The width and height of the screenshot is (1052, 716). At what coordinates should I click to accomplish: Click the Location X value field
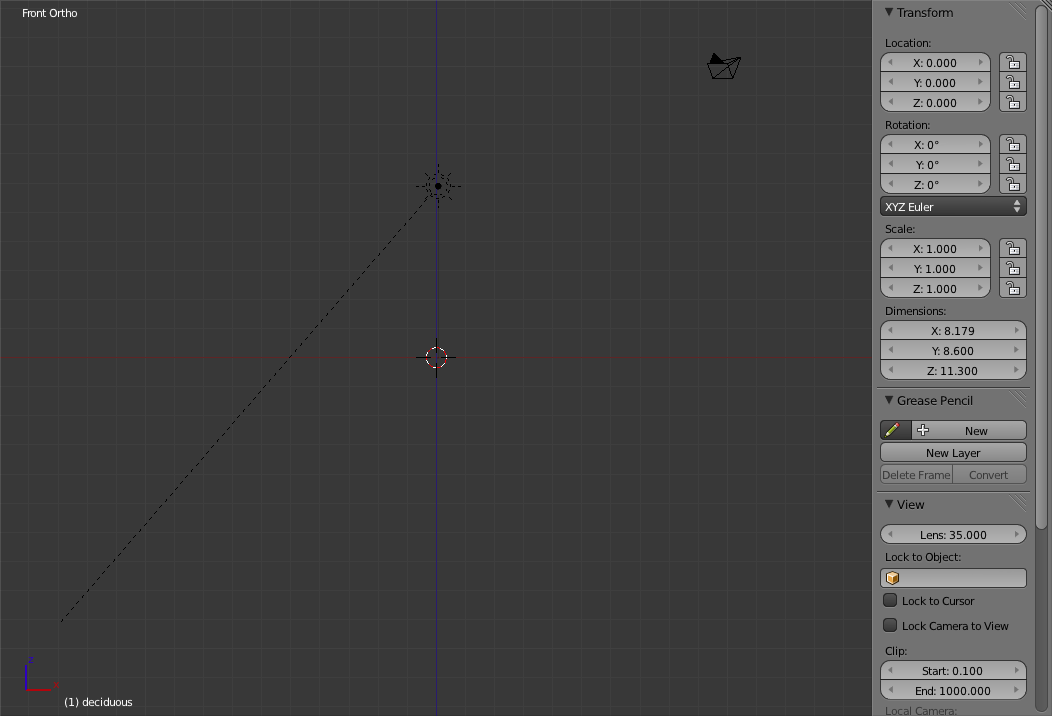(935, 62)
